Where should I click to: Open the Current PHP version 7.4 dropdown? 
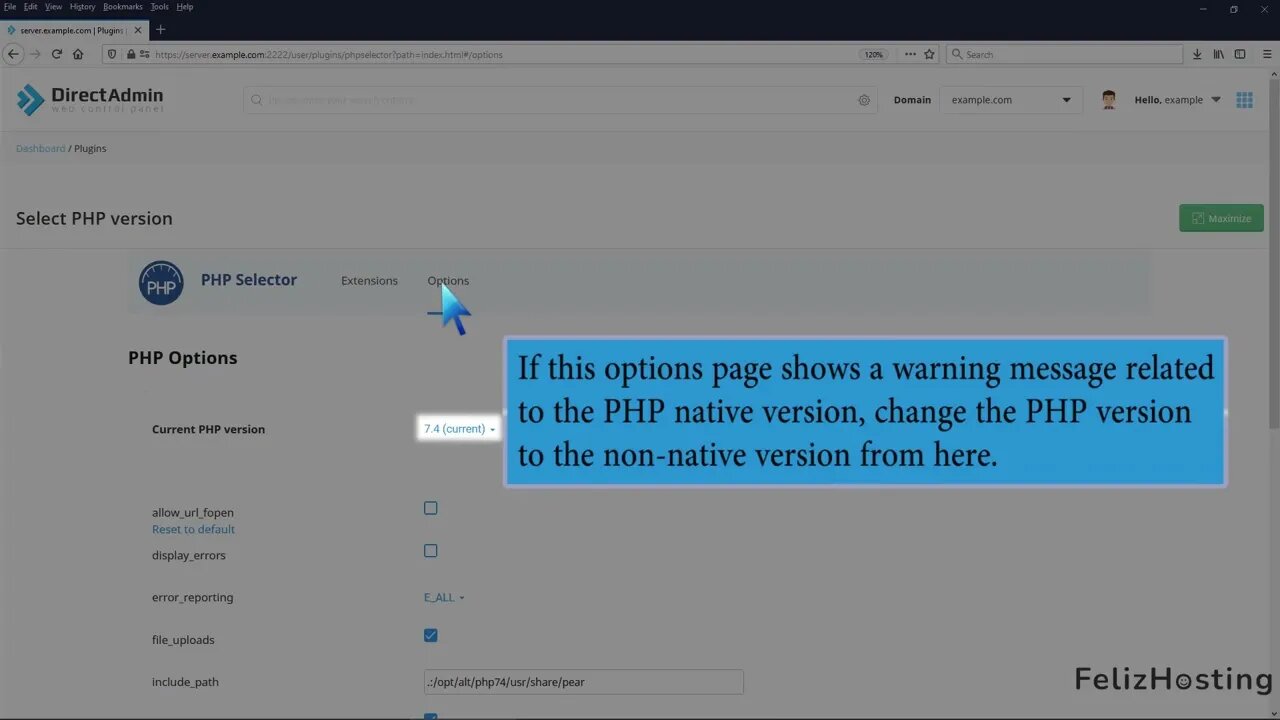pyautogui.click(x=459, y=429)
